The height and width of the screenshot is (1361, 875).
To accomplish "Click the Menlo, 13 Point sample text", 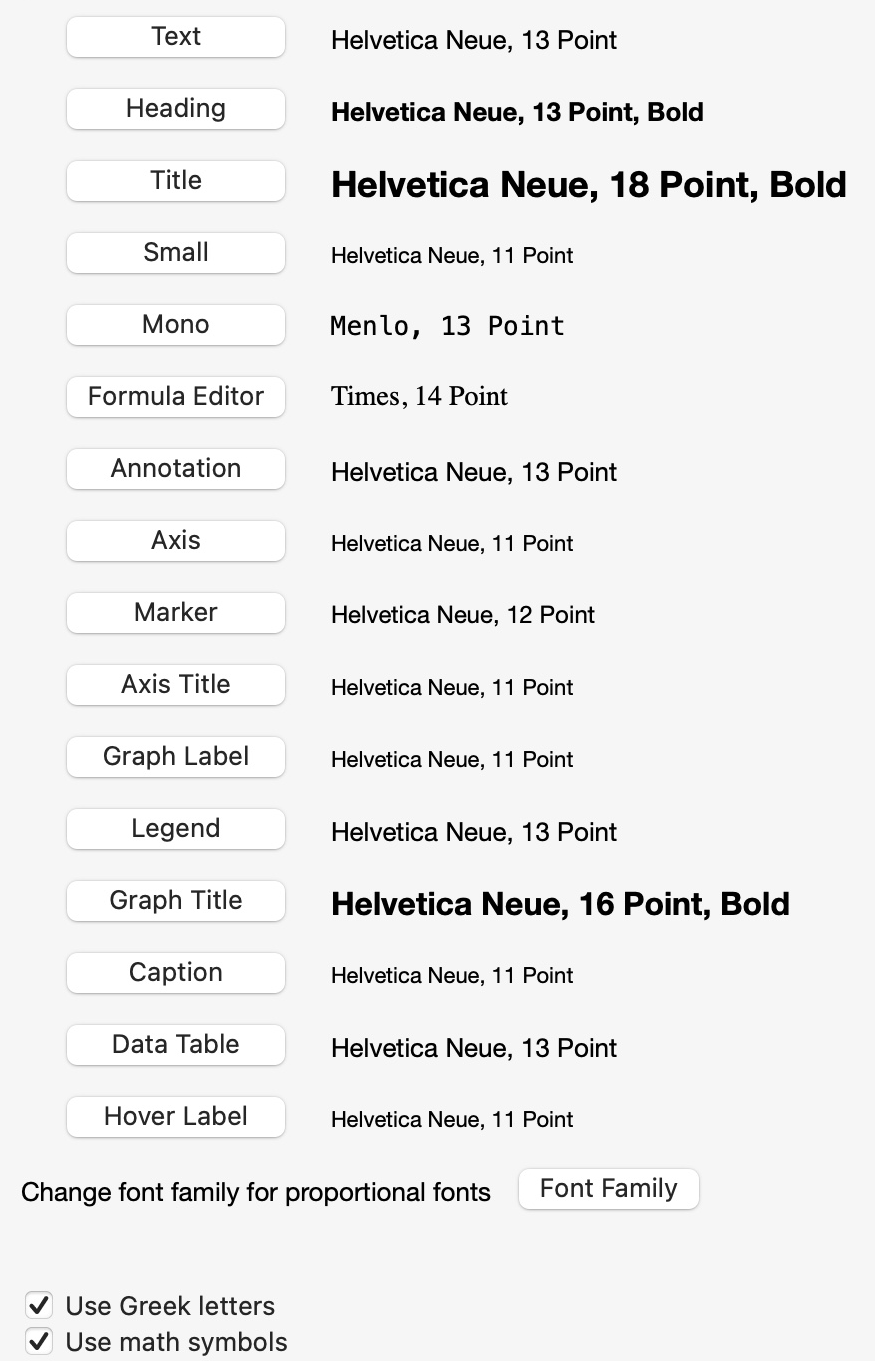I will coord(447,326).
